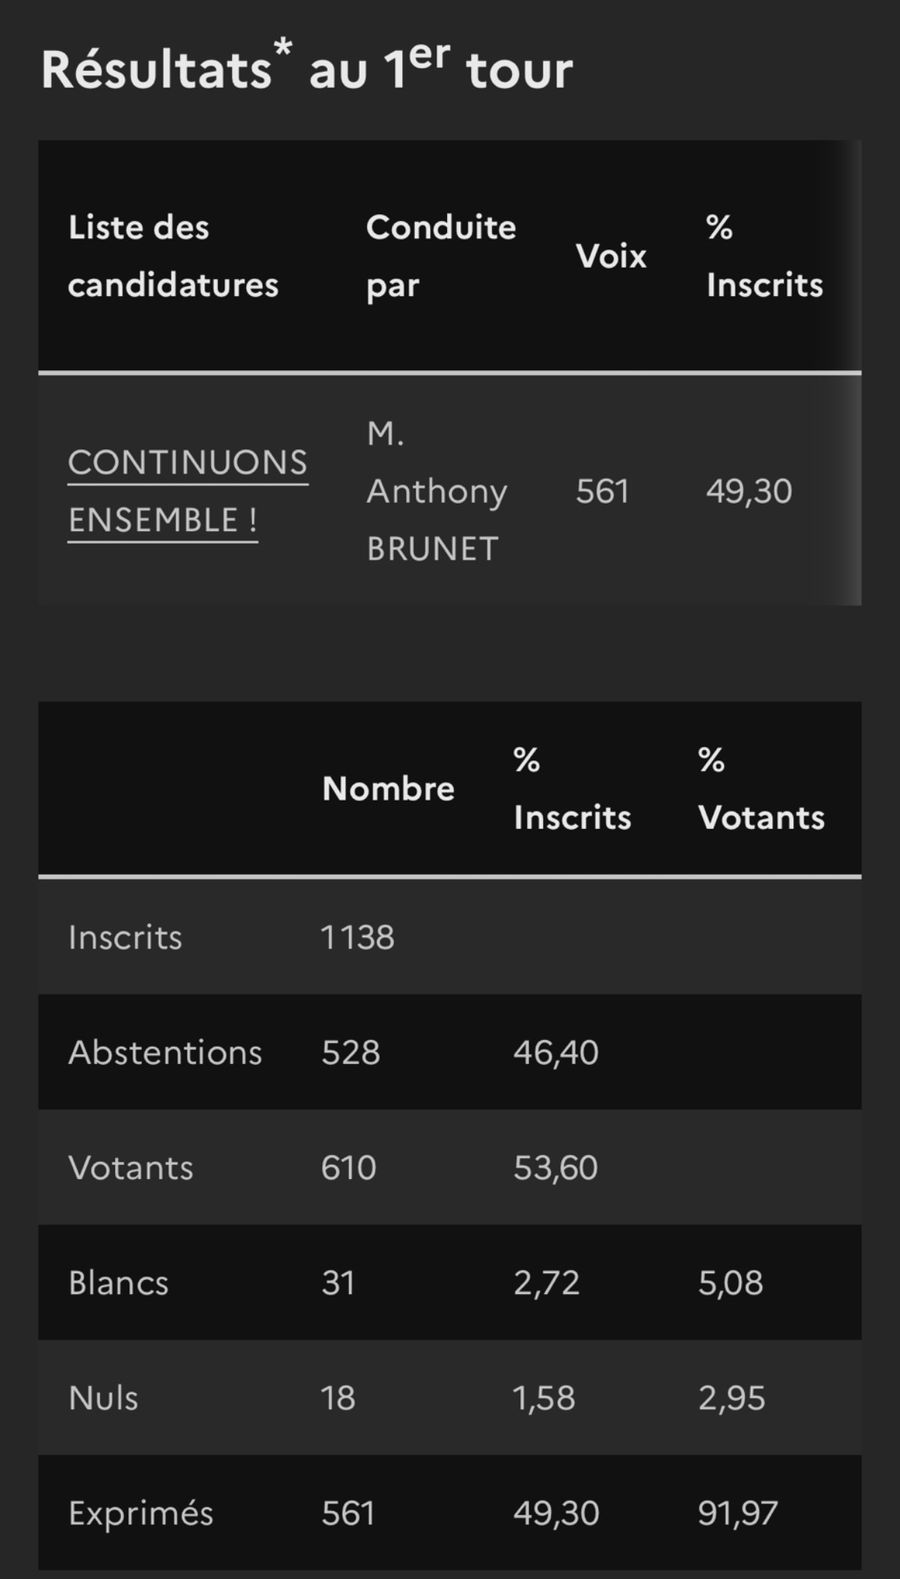Click the 91,97 expressed votes percentage
The width and height of the screenshot is (900, 1579).
737,1513
